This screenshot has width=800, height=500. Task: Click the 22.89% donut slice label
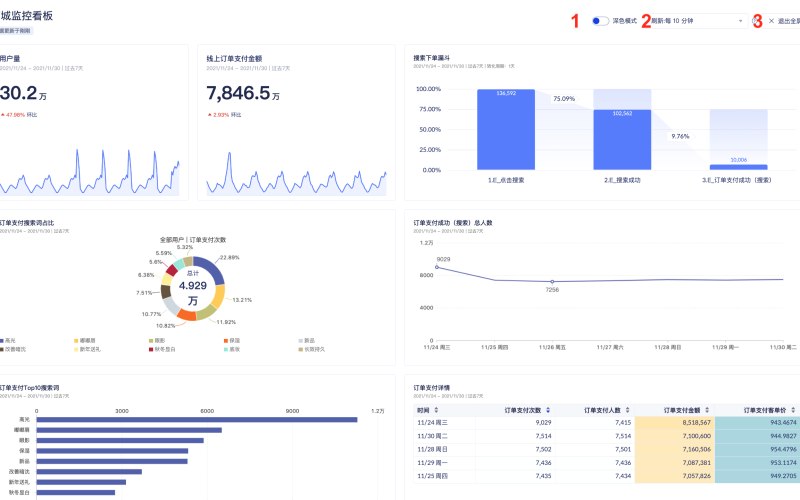point(230,258)
